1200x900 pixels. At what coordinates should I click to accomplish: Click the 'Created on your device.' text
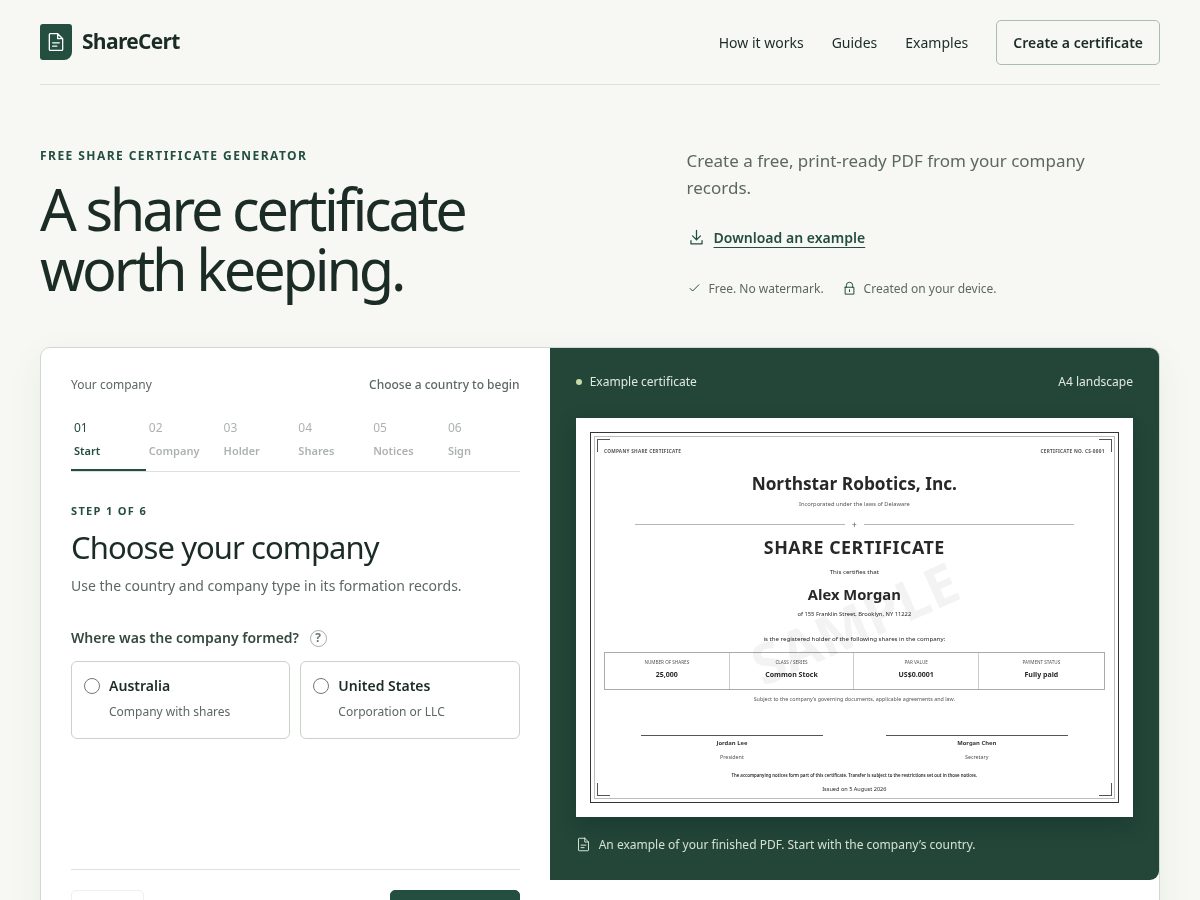pos(930,288)
